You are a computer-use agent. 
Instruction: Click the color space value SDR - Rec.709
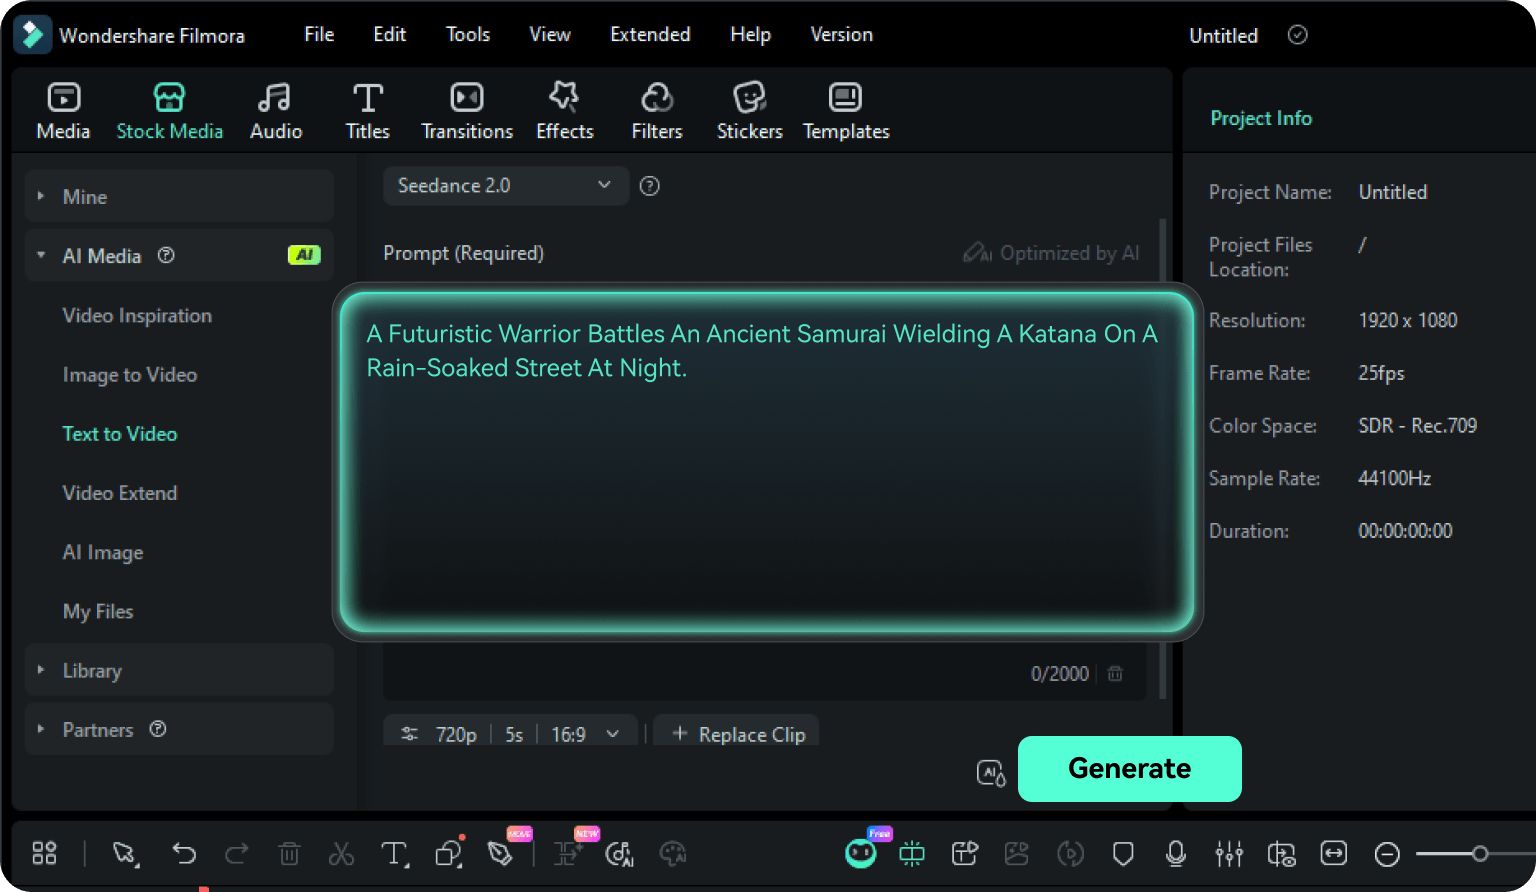point(1417,425)
